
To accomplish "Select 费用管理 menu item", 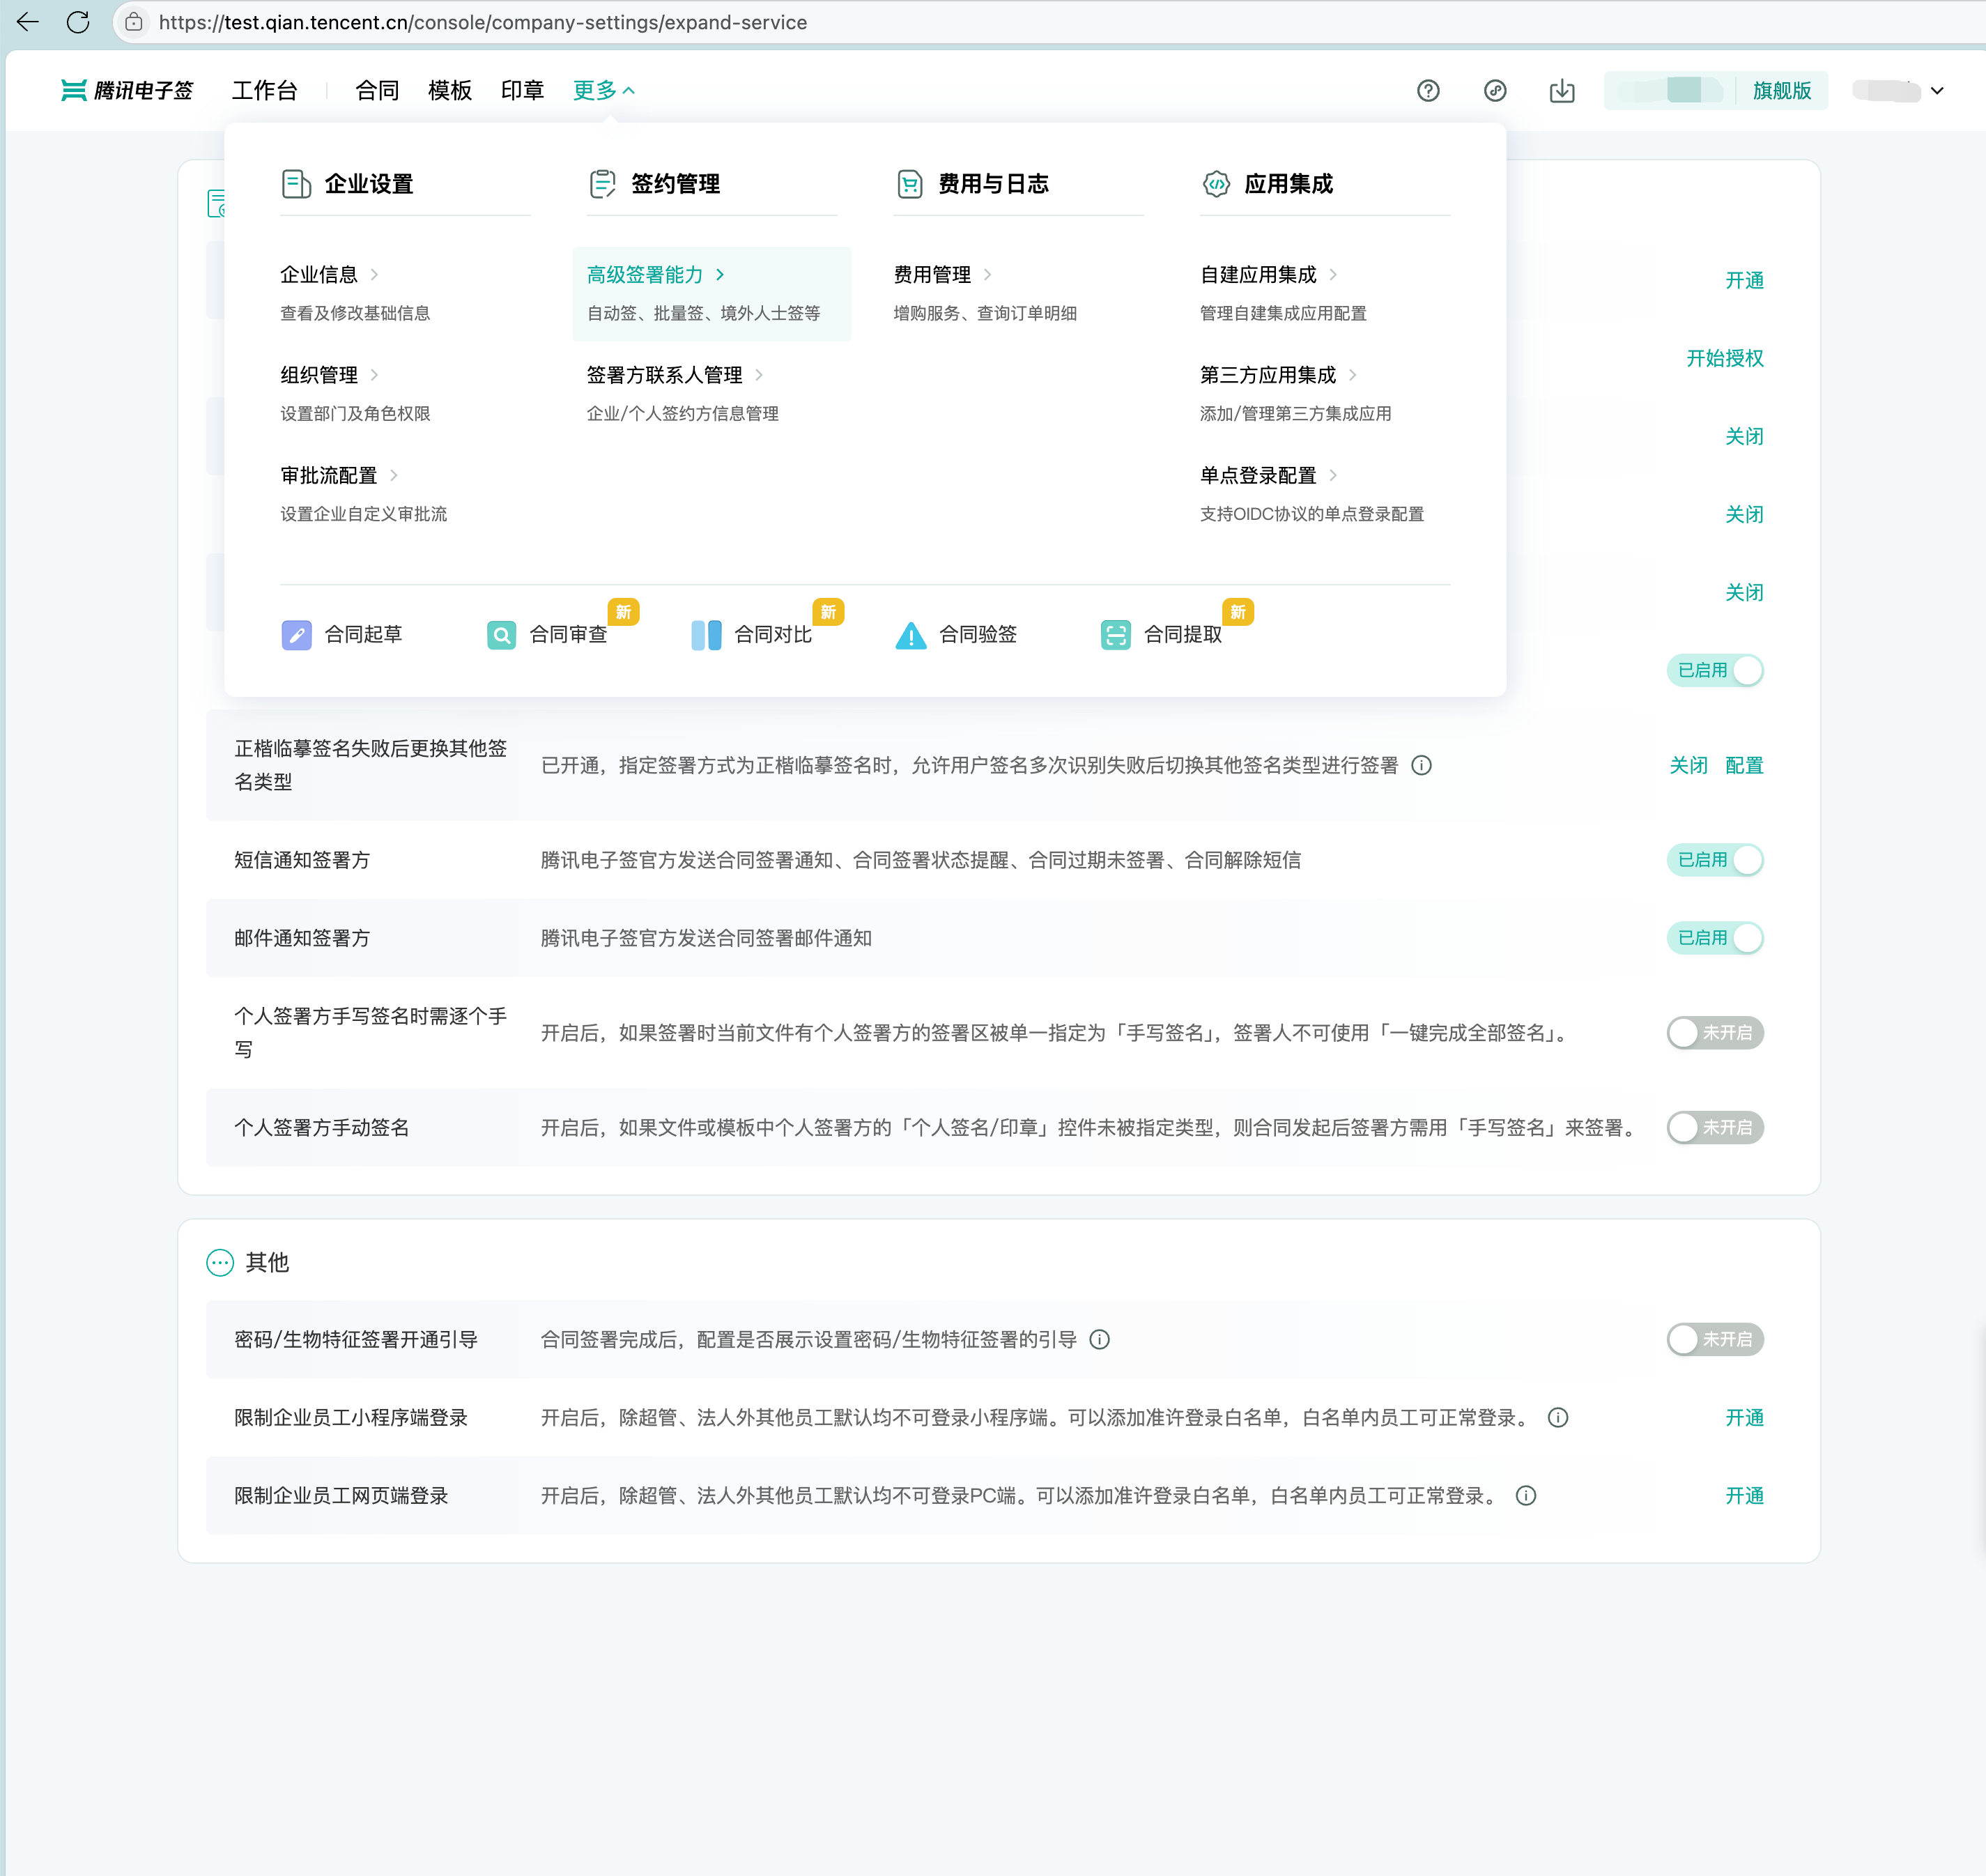I will coord(932,275).
